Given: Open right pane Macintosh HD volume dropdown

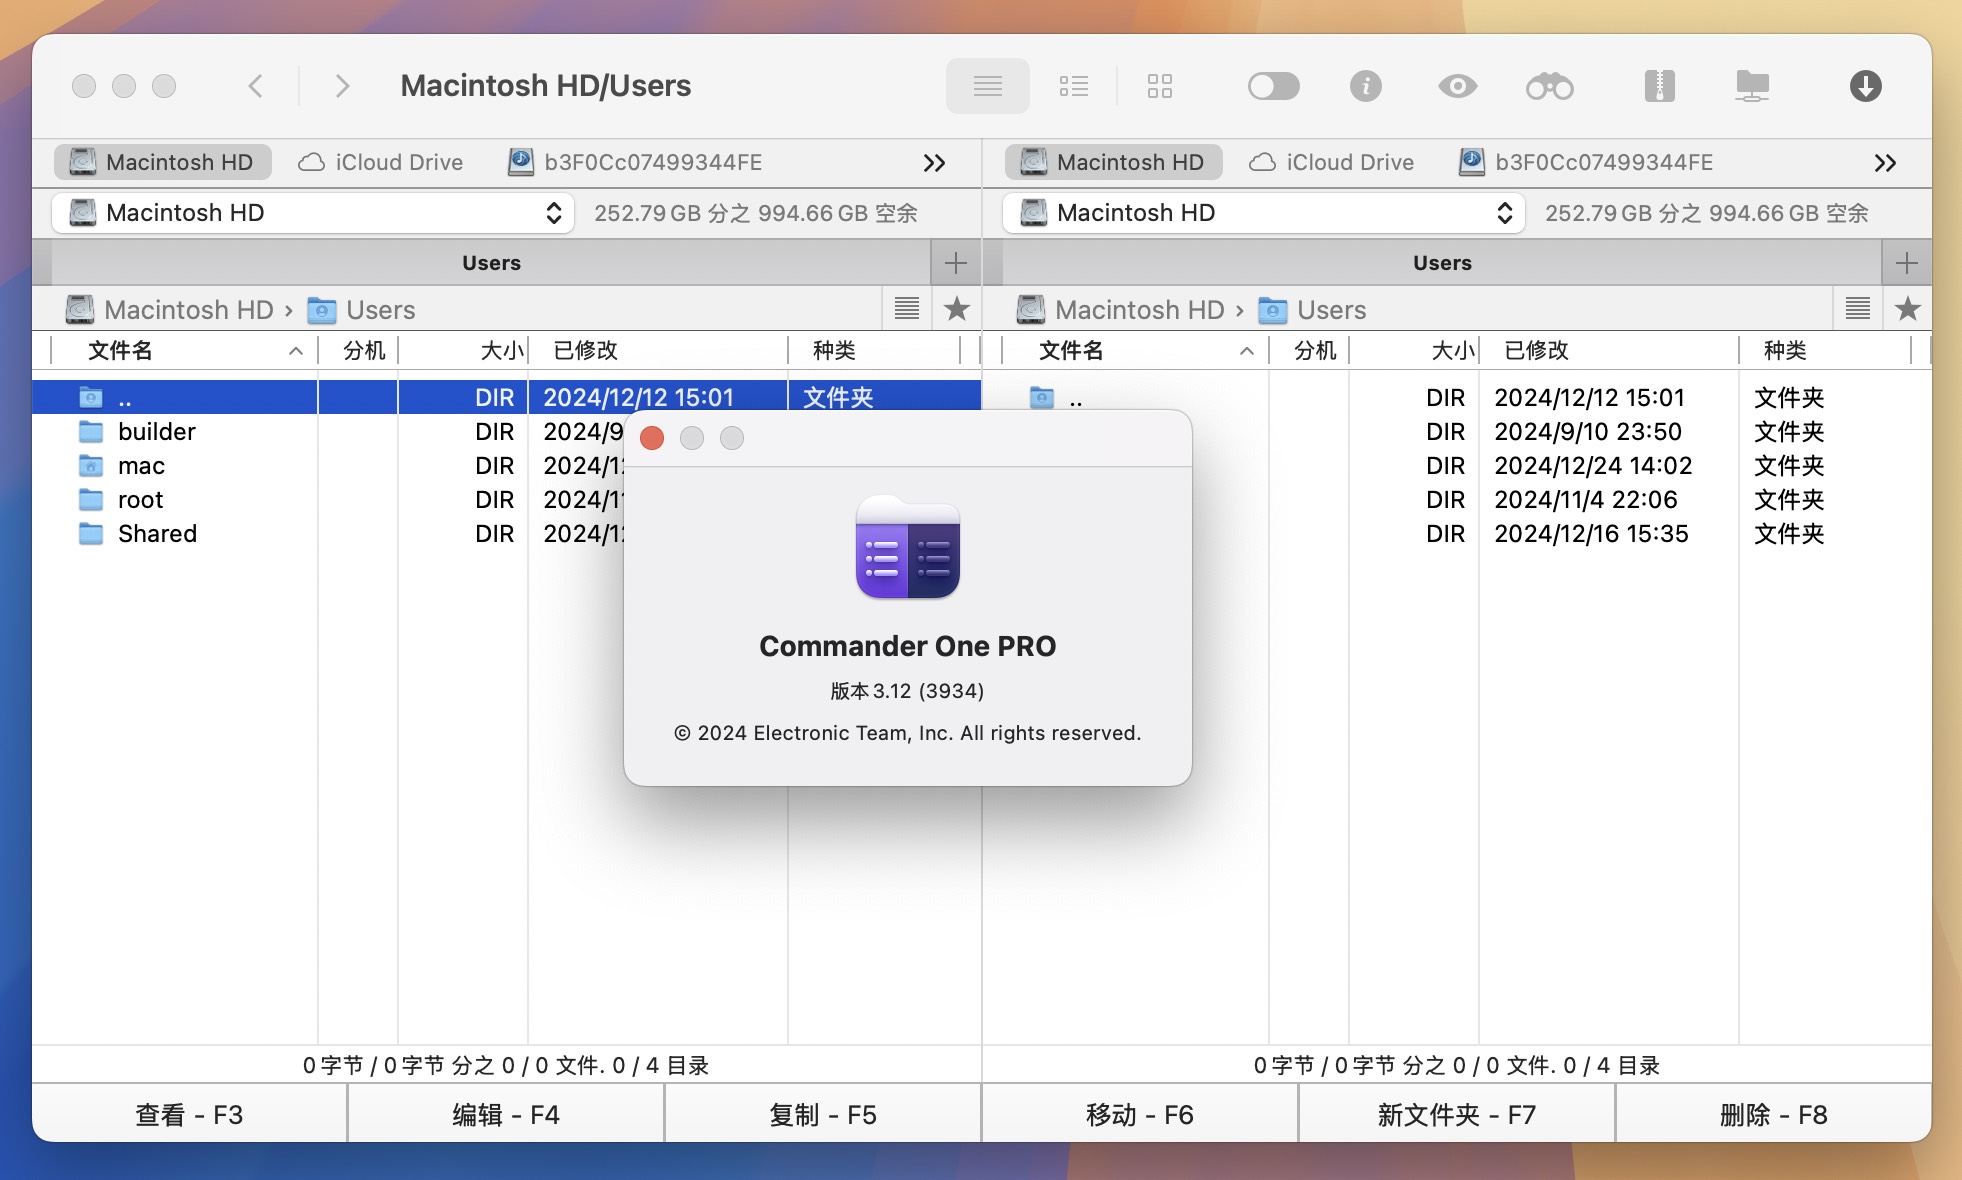Looking at the screenshot, I should pos(1264,213).
